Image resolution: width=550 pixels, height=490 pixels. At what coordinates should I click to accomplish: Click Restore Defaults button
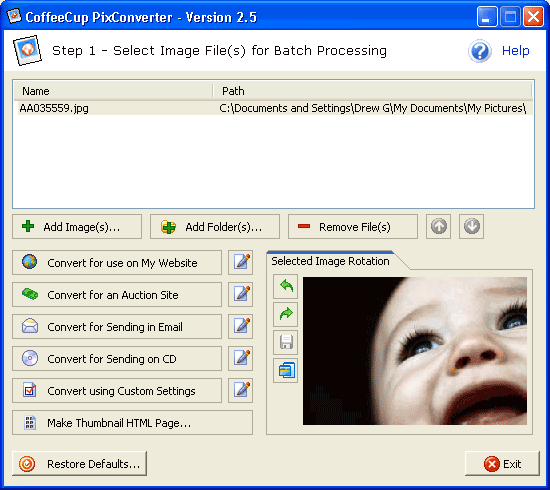coord(80,464)
